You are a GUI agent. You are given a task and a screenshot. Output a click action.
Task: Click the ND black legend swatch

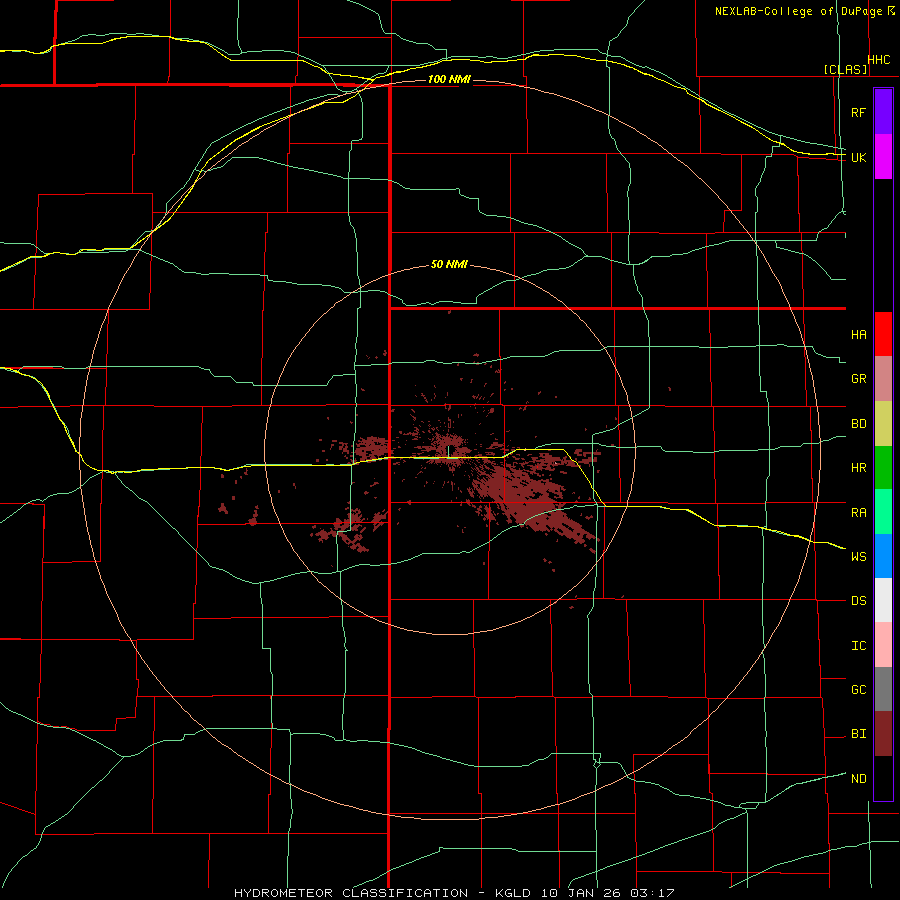point(883,778)
